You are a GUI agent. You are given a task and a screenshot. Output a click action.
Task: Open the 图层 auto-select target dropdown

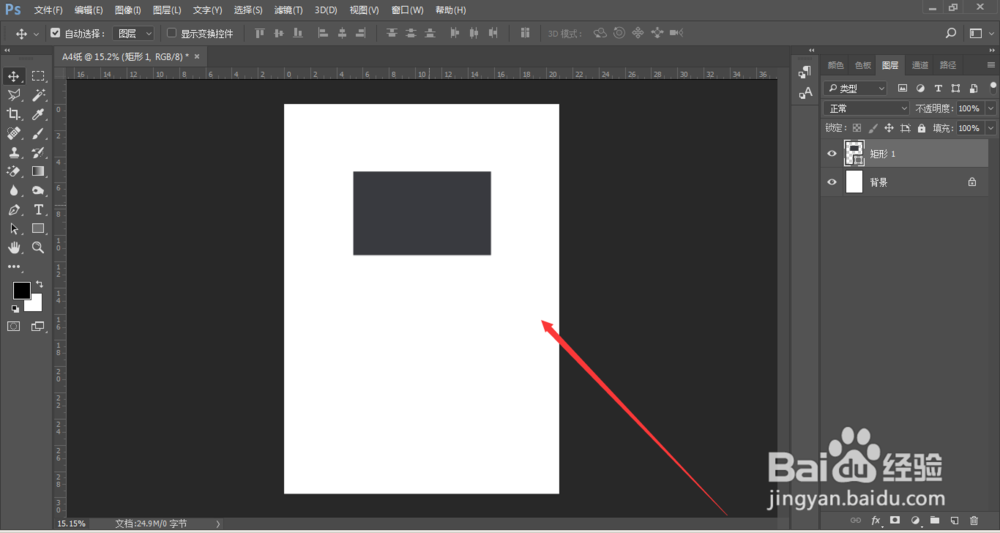coord(133,33)
